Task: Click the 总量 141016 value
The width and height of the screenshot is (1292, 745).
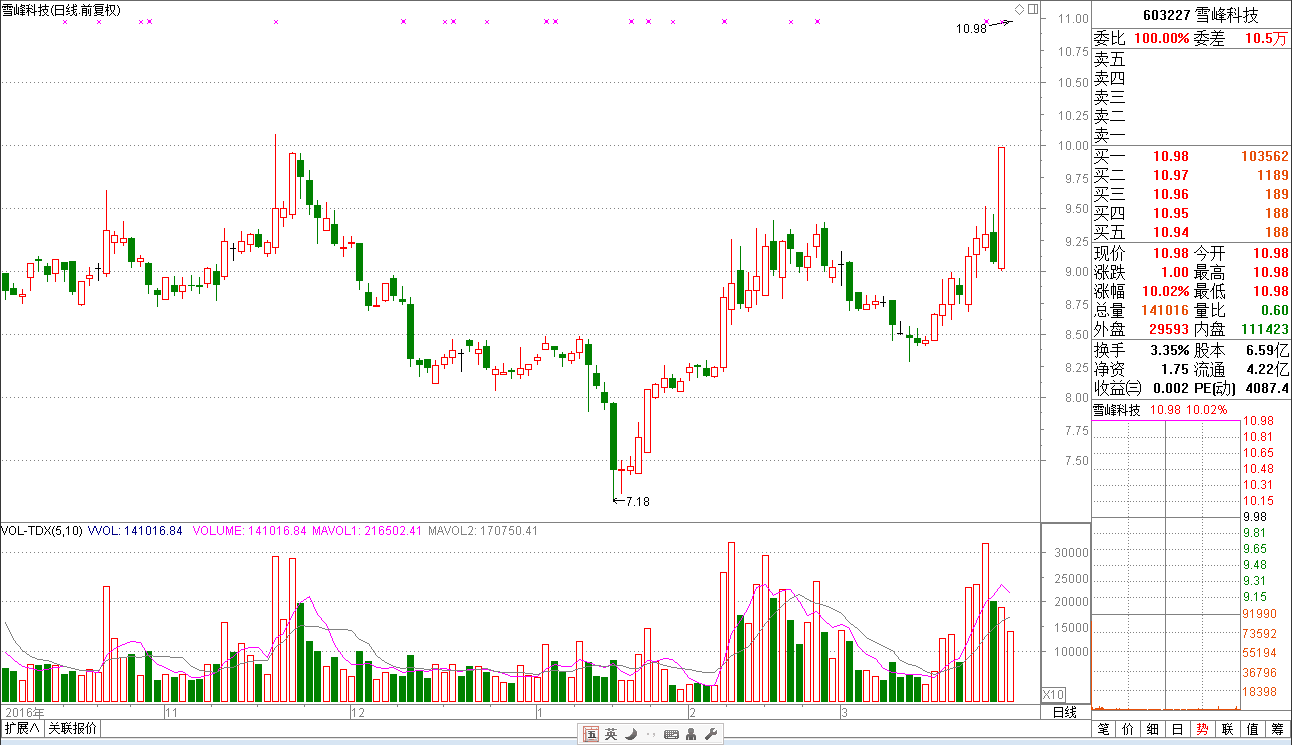Action: 1165,310
